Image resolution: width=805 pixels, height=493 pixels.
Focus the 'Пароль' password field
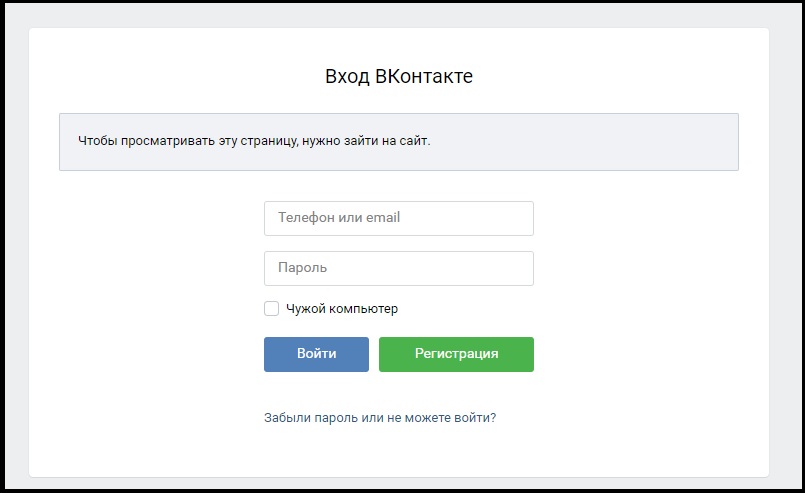[x=399, y=268]
